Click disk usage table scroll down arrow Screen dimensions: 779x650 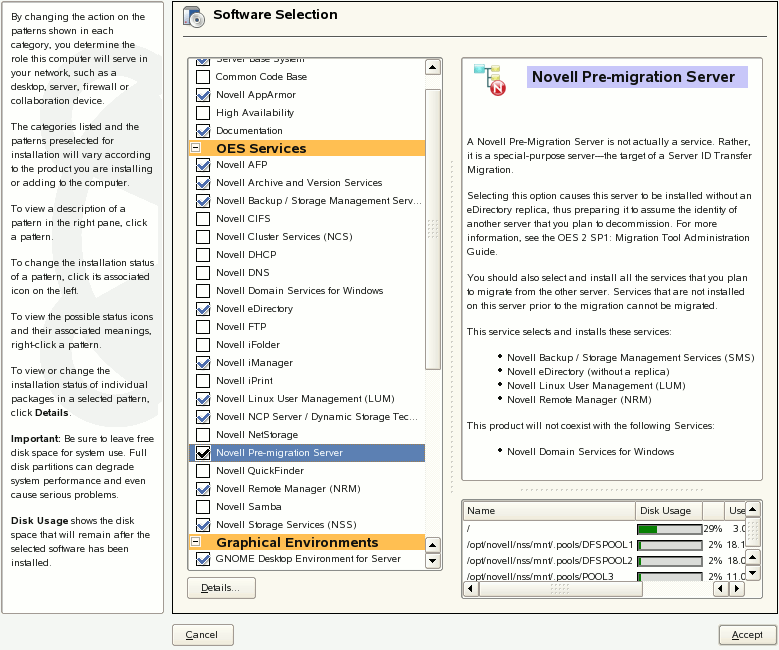coord(753,573)
